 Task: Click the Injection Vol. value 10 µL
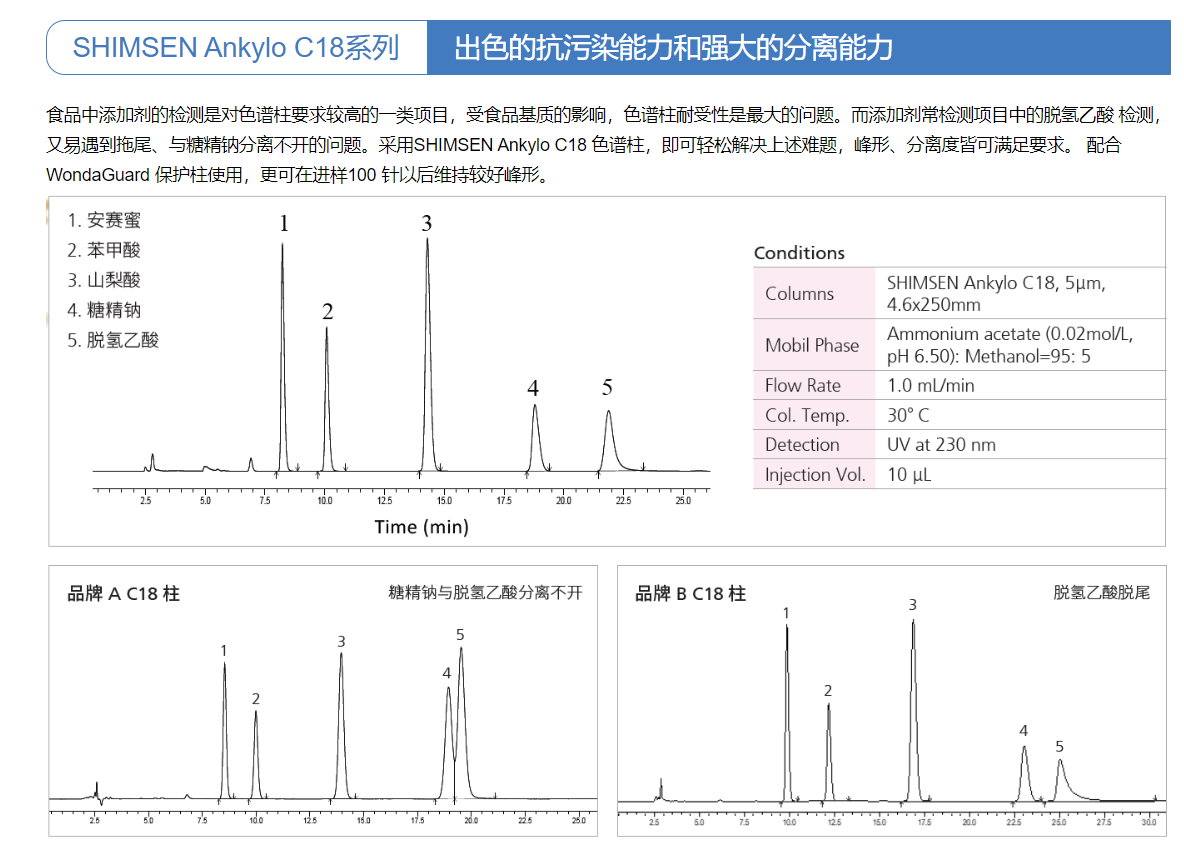point(908,475)
